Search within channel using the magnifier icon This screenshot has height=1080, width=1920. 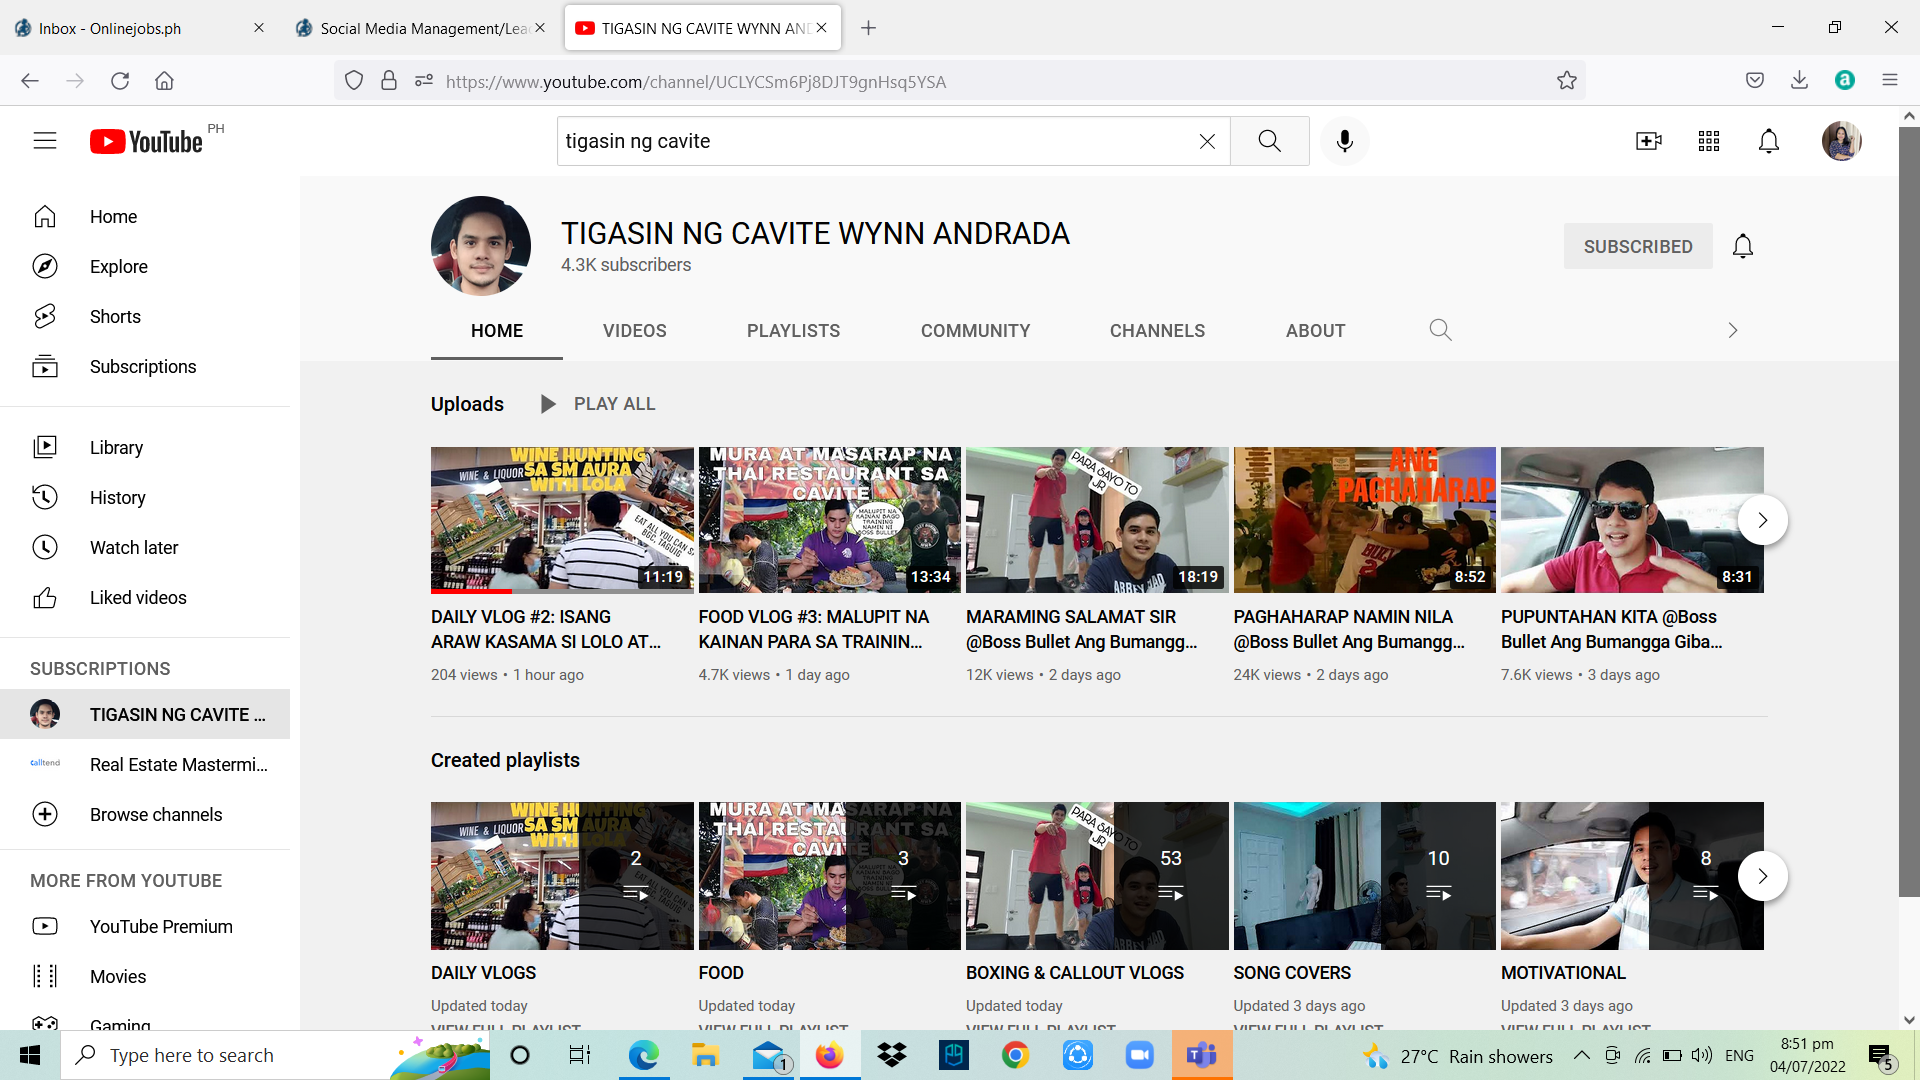point(1440,330)
